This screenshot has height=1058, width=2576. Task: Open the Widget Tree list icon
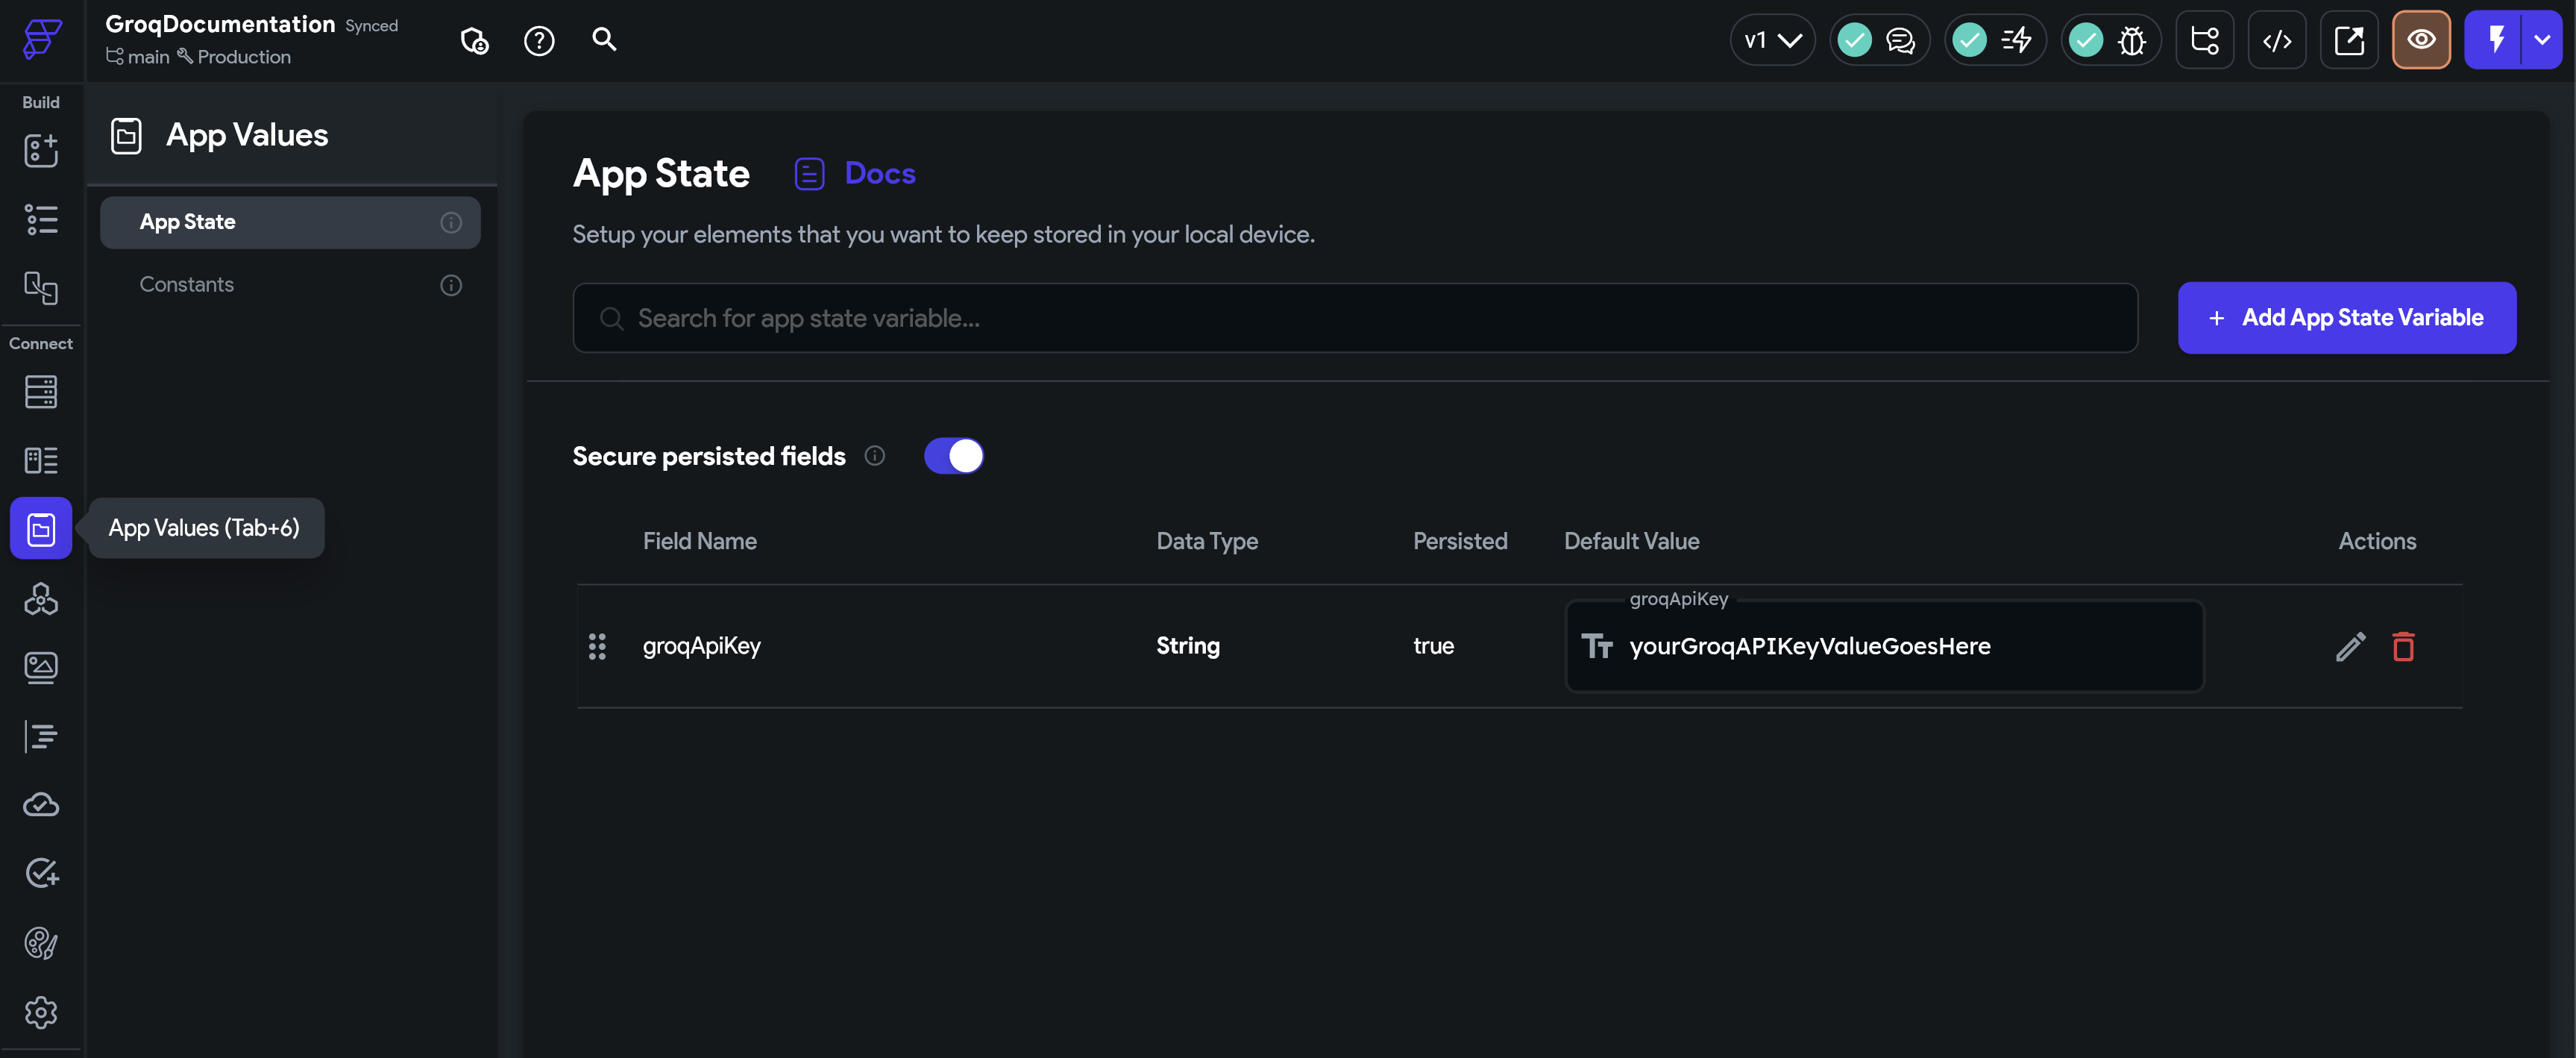click(41, 219)
